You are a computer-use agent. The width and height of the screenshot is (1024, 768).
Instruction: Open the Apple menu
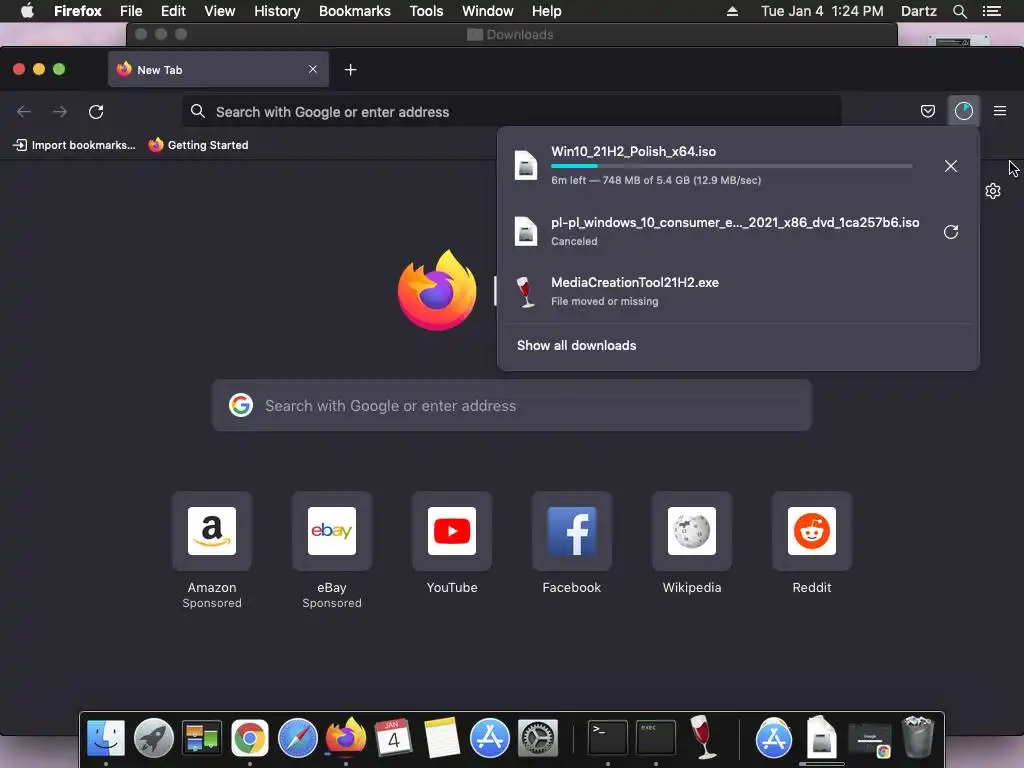tap(27, 11)
